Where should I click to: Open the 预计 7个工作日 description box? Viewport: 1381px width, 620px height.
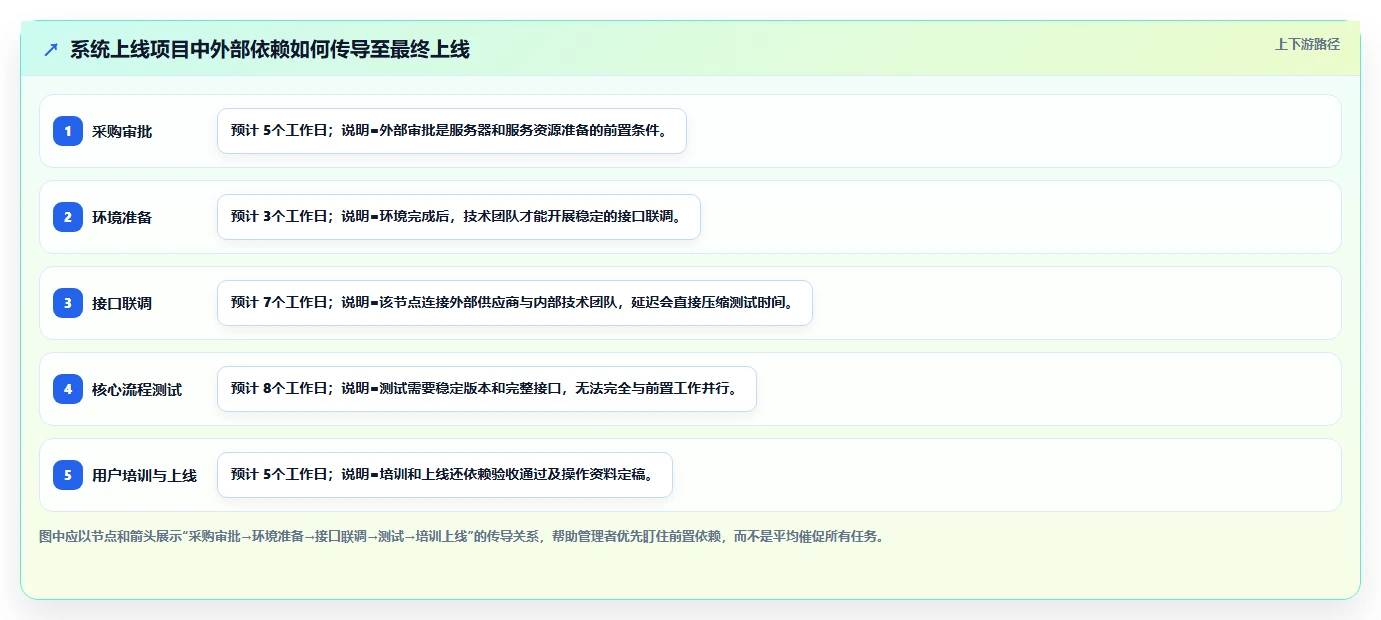(x=515, y=303)
